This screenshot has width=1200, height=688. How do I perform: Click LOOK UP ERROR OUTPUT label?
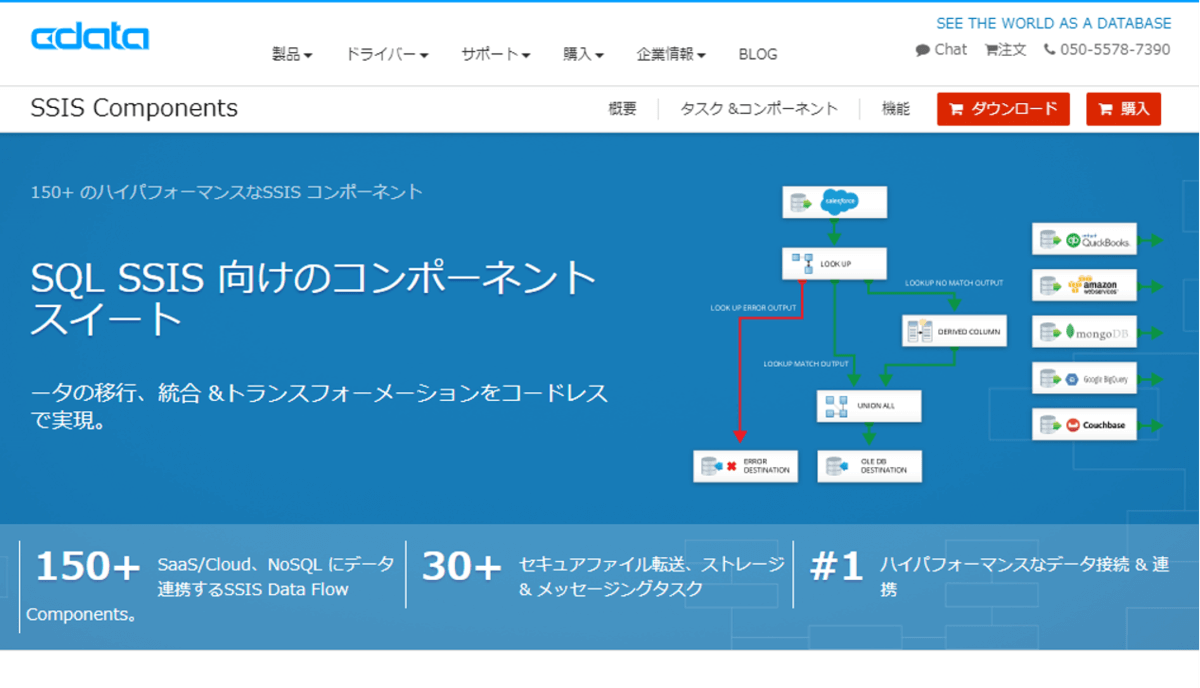[753, 308]
